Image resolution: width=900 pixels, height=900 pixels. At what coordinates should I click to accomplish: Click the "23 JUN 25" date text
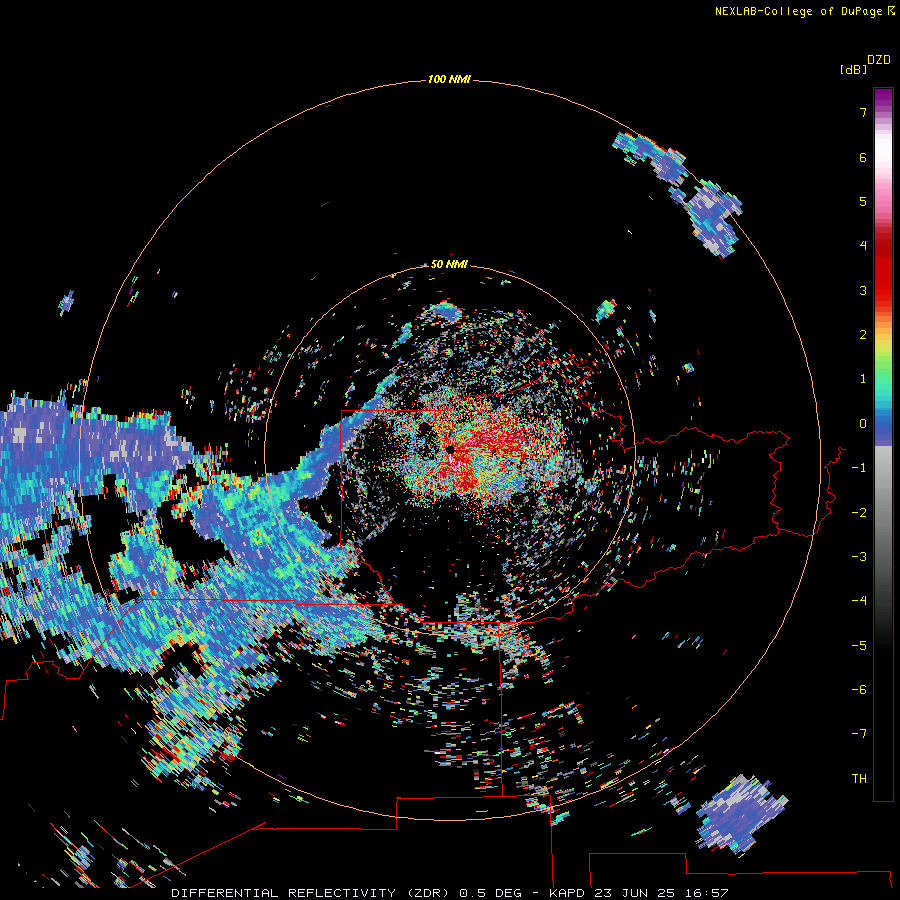tap(637, 893)
